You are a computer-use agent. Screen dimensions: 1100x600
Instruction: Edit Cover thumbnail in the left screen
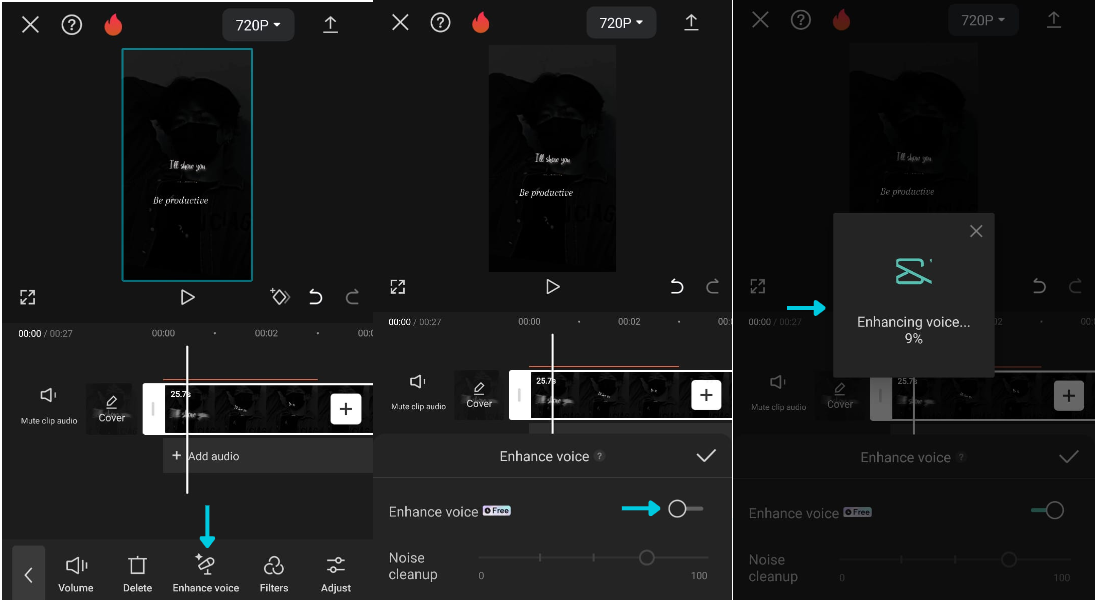click(x=111, y=408)
